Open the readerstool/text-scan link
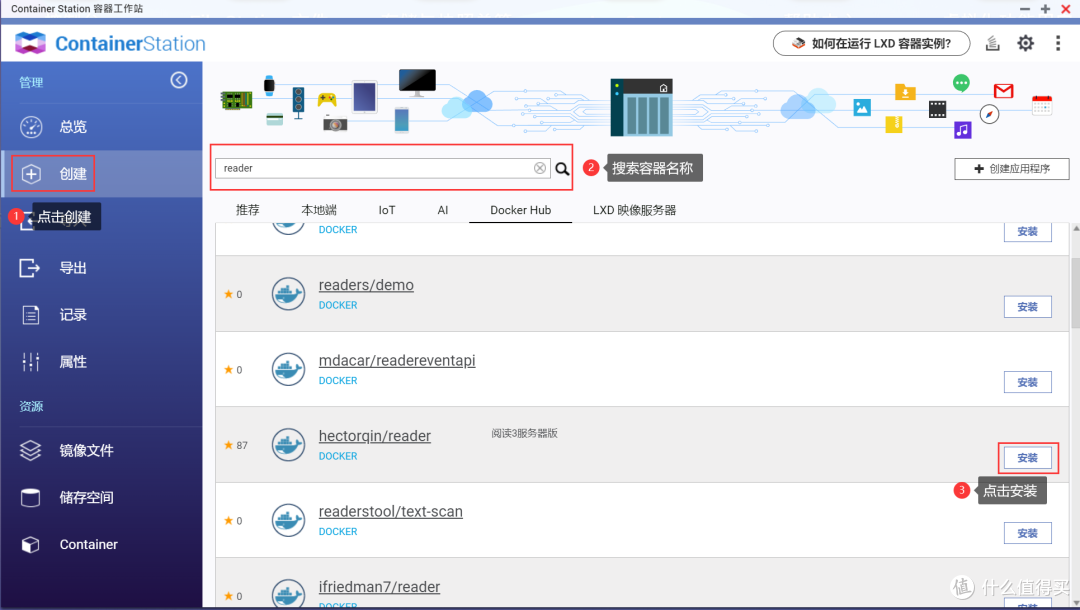The image size is (1080, 610). tap(391, 512)
